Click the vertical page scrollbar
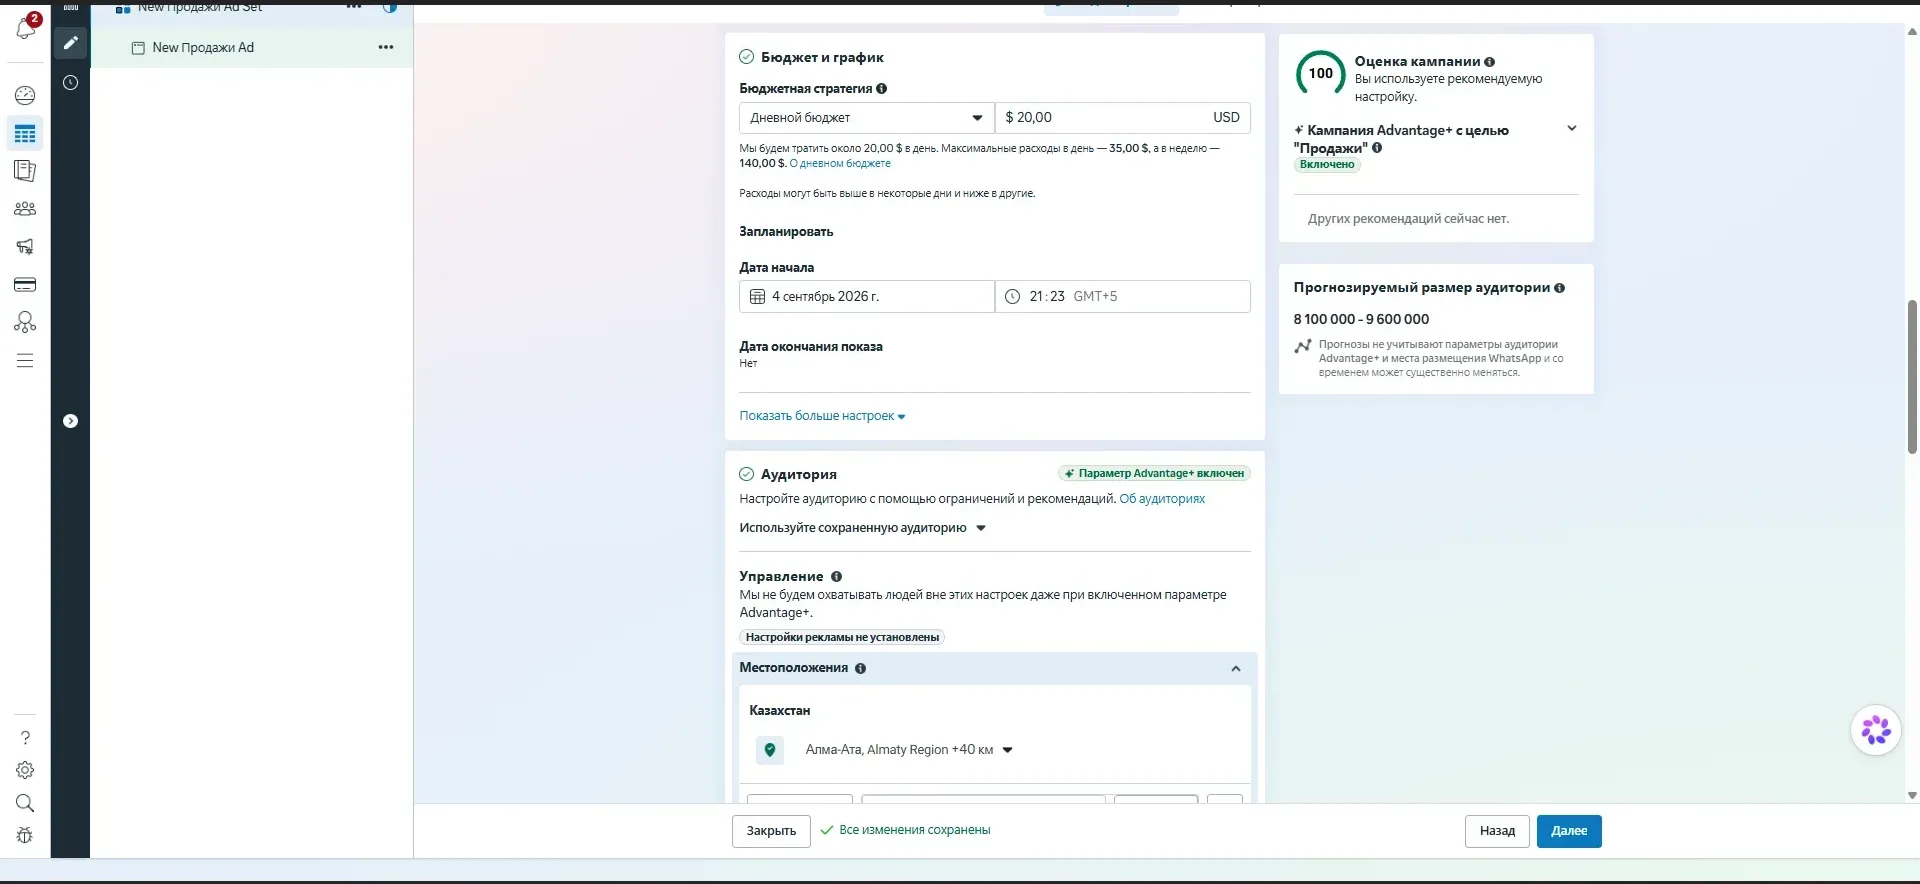The width and height of the screenshot is (1920, 884). click(1912, 376)
